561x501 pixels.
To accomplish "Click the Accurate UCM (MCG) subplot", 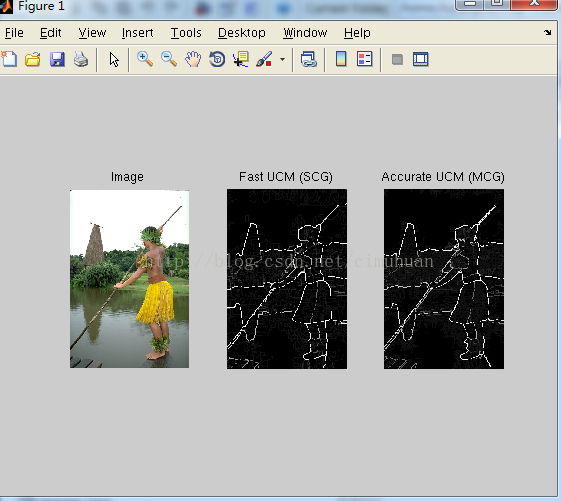I will [x=444, y=279].
